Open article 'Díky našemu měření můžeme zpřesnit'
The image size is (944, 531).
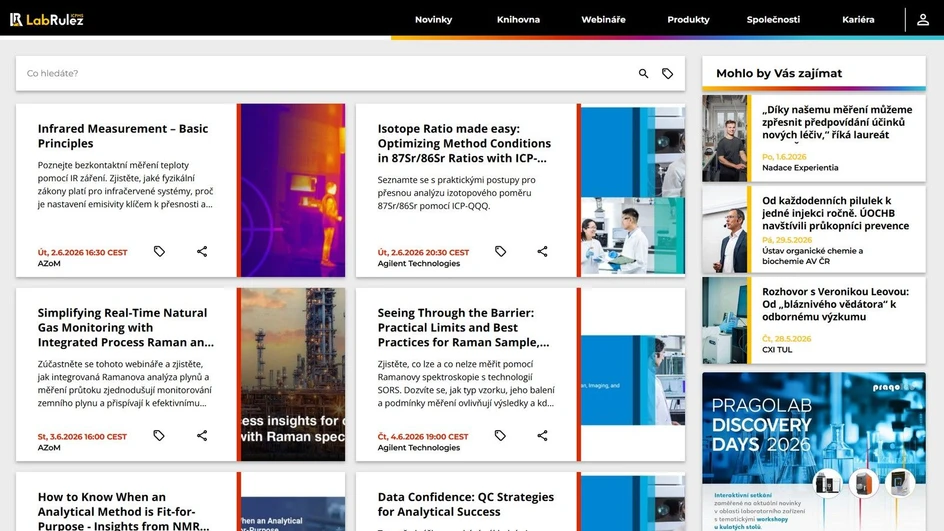point(837,122)
